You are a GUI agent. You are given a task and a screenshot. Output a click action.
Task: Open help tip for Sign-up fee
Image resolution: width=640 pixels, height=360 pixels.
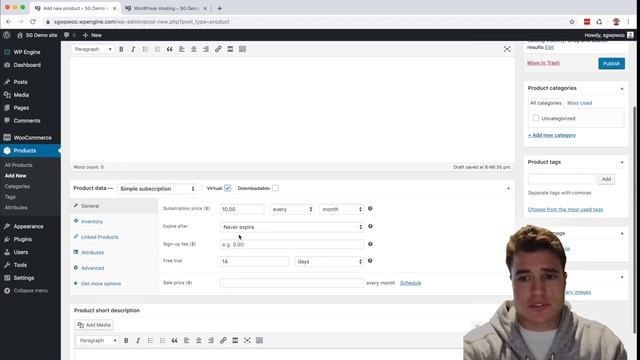point(370,244)
